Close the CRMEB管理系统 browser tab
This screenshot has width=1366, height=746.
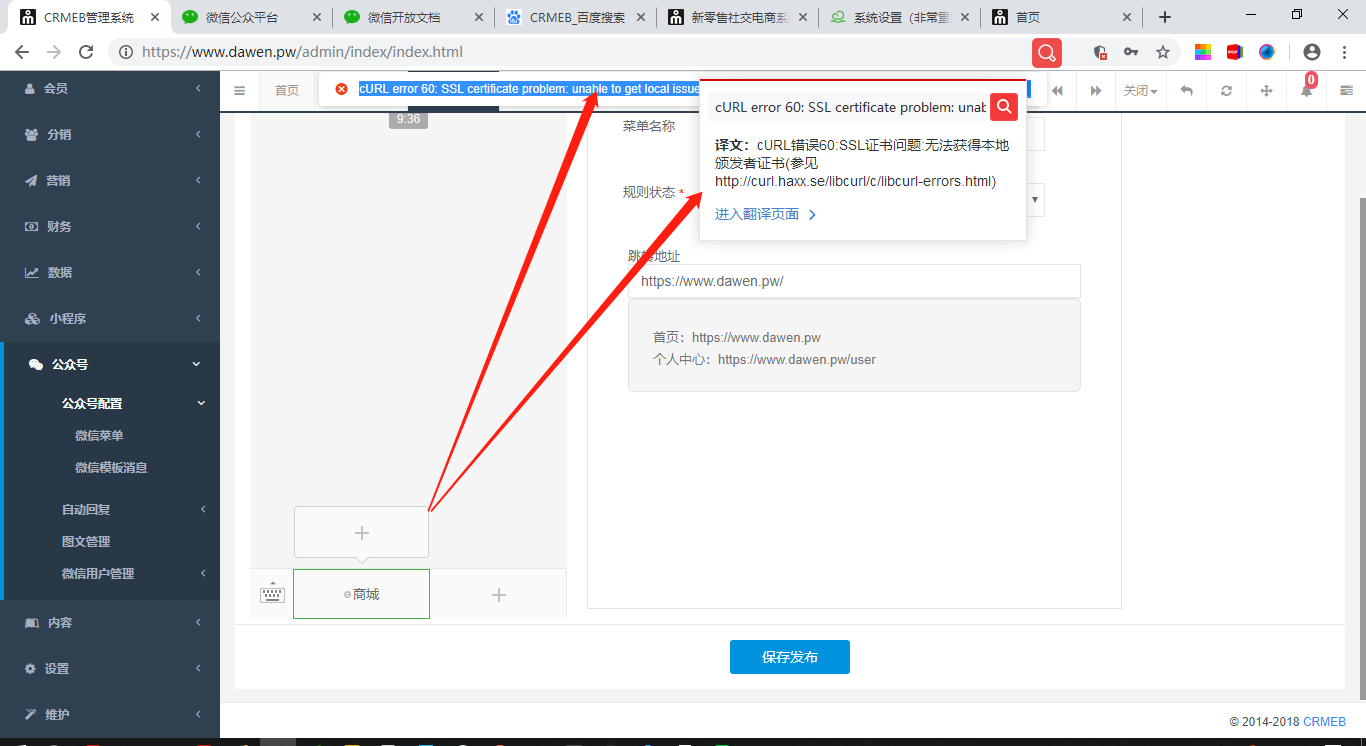click(154, 17)
